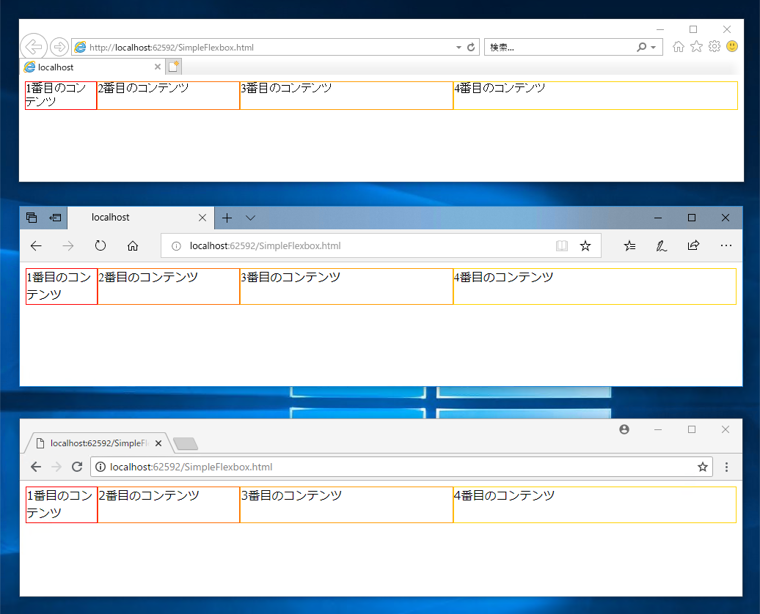This screenshot has width=760, height=614.
Task: Select the localhost tab in Internet Explorer
Action: point(93,67)
